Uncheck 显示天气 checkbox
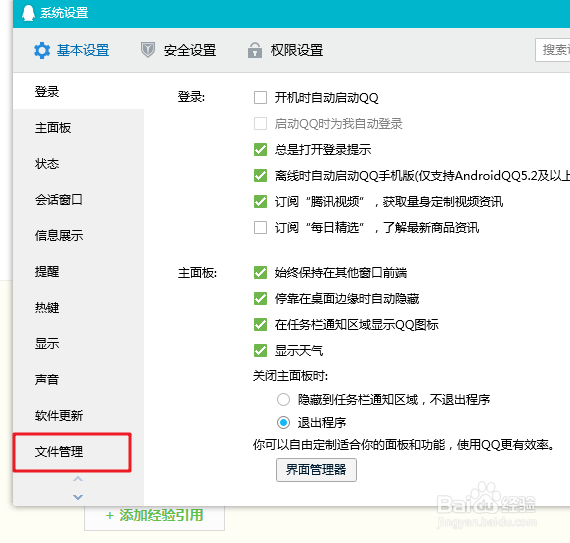The height and width of the screenshot is (543, 570). pyautogui.click(x=260, y=350)
